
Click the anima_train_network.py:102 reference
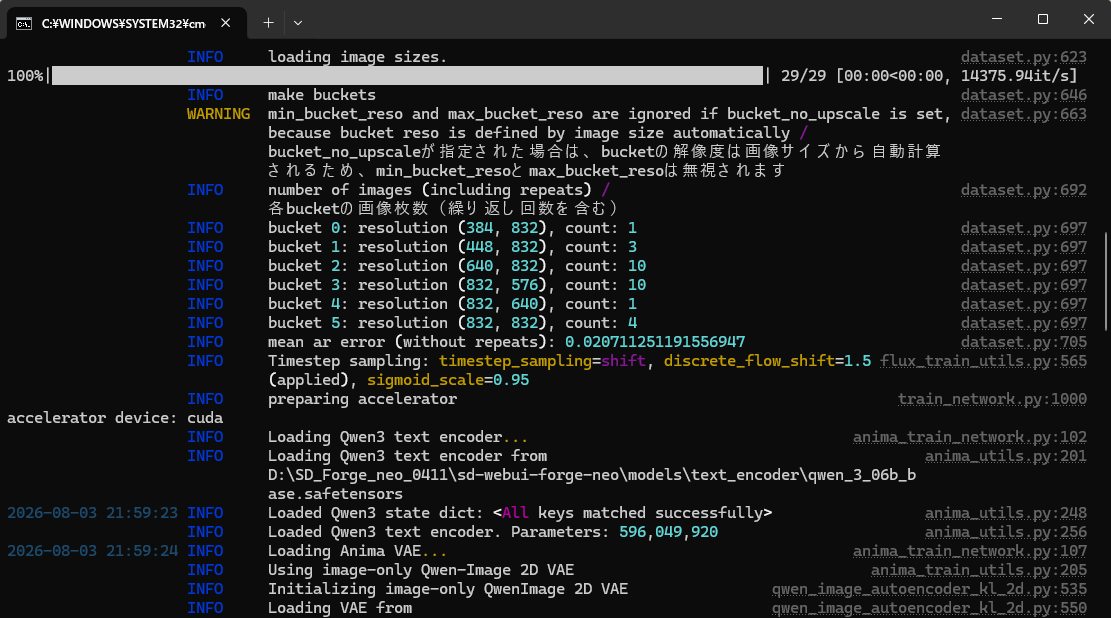969,437
